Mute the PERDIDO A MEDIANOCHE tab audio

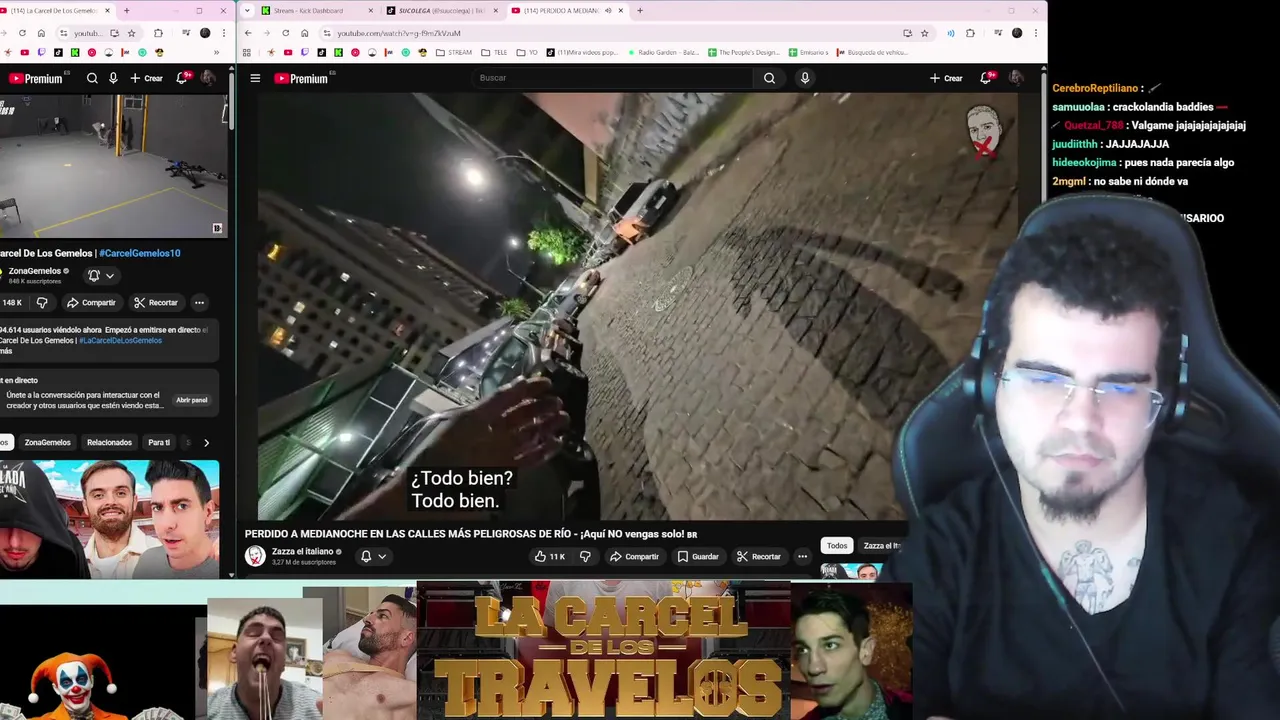click(x=607, y=10)
